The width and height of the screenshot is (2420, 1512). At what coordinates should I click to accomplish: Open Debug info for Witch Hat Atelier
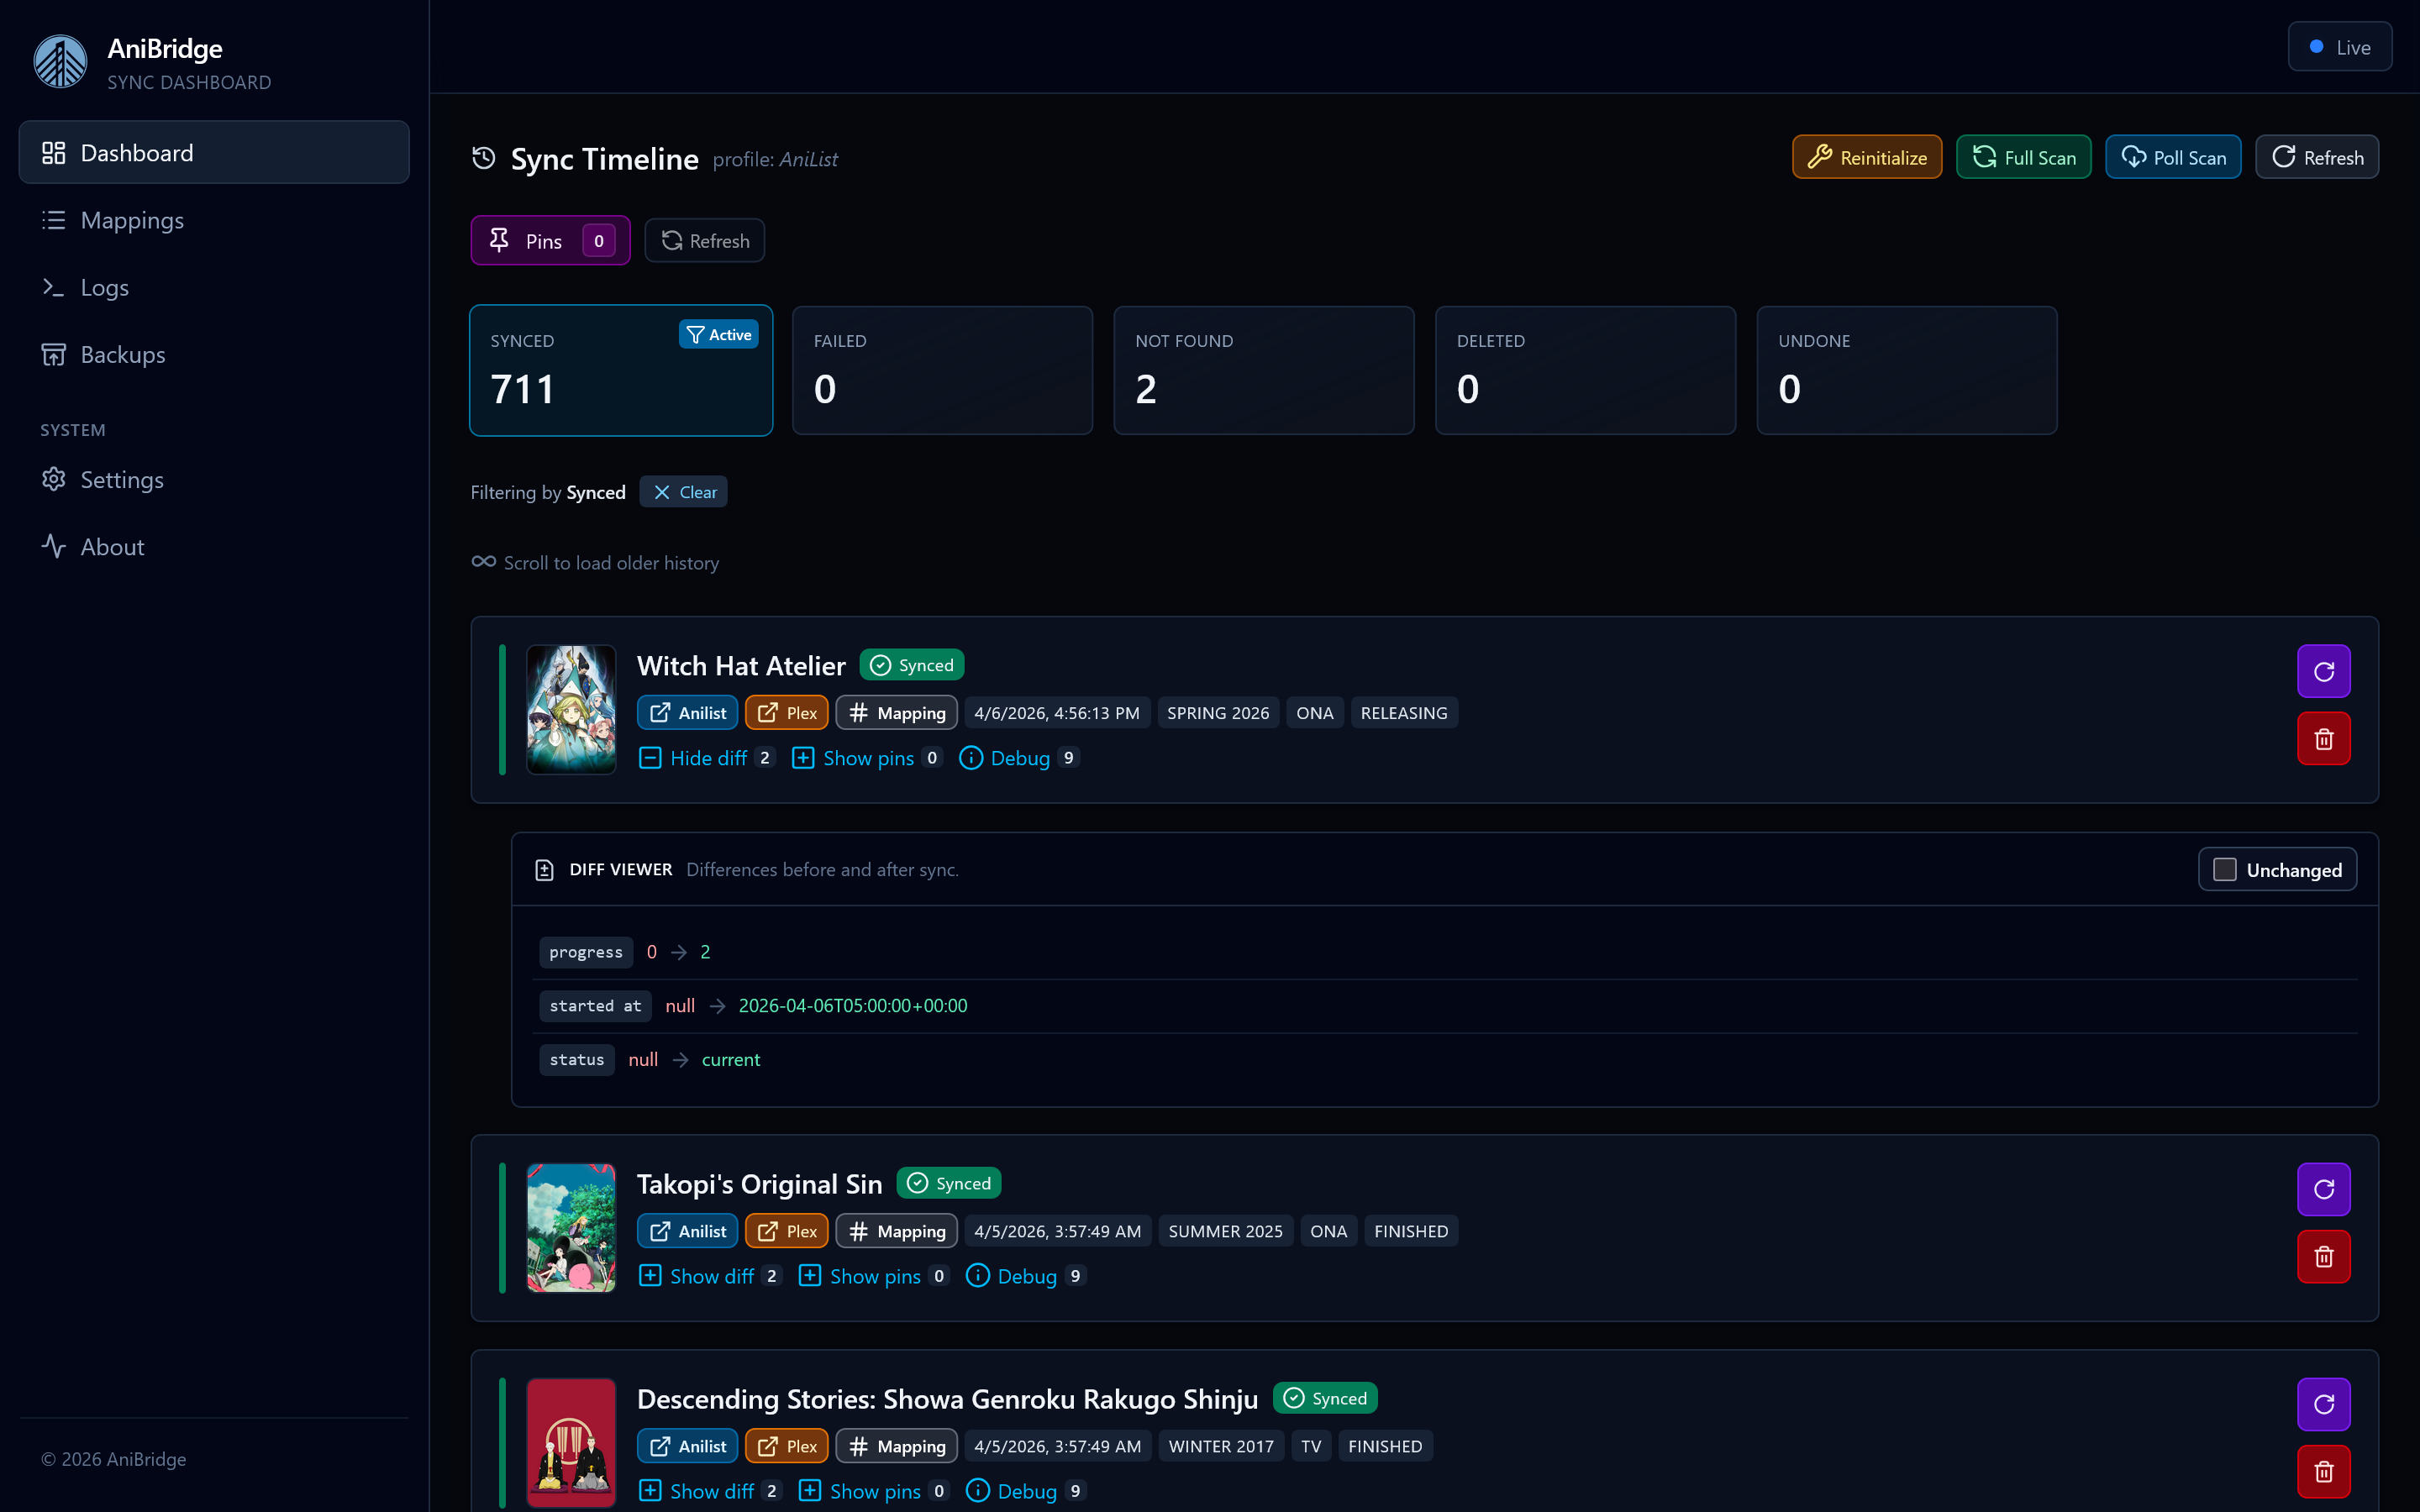tap(1018, 758)
